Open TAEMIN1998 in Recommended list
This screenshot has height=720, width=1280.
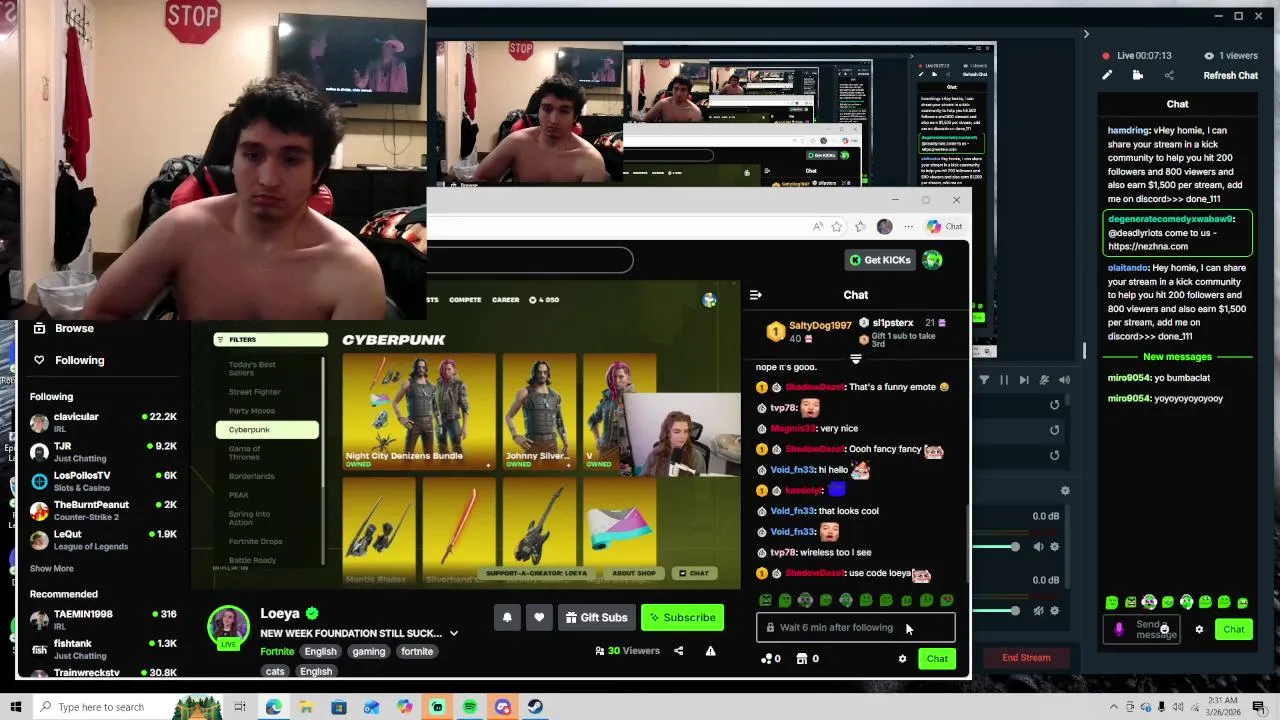[103, 619]
